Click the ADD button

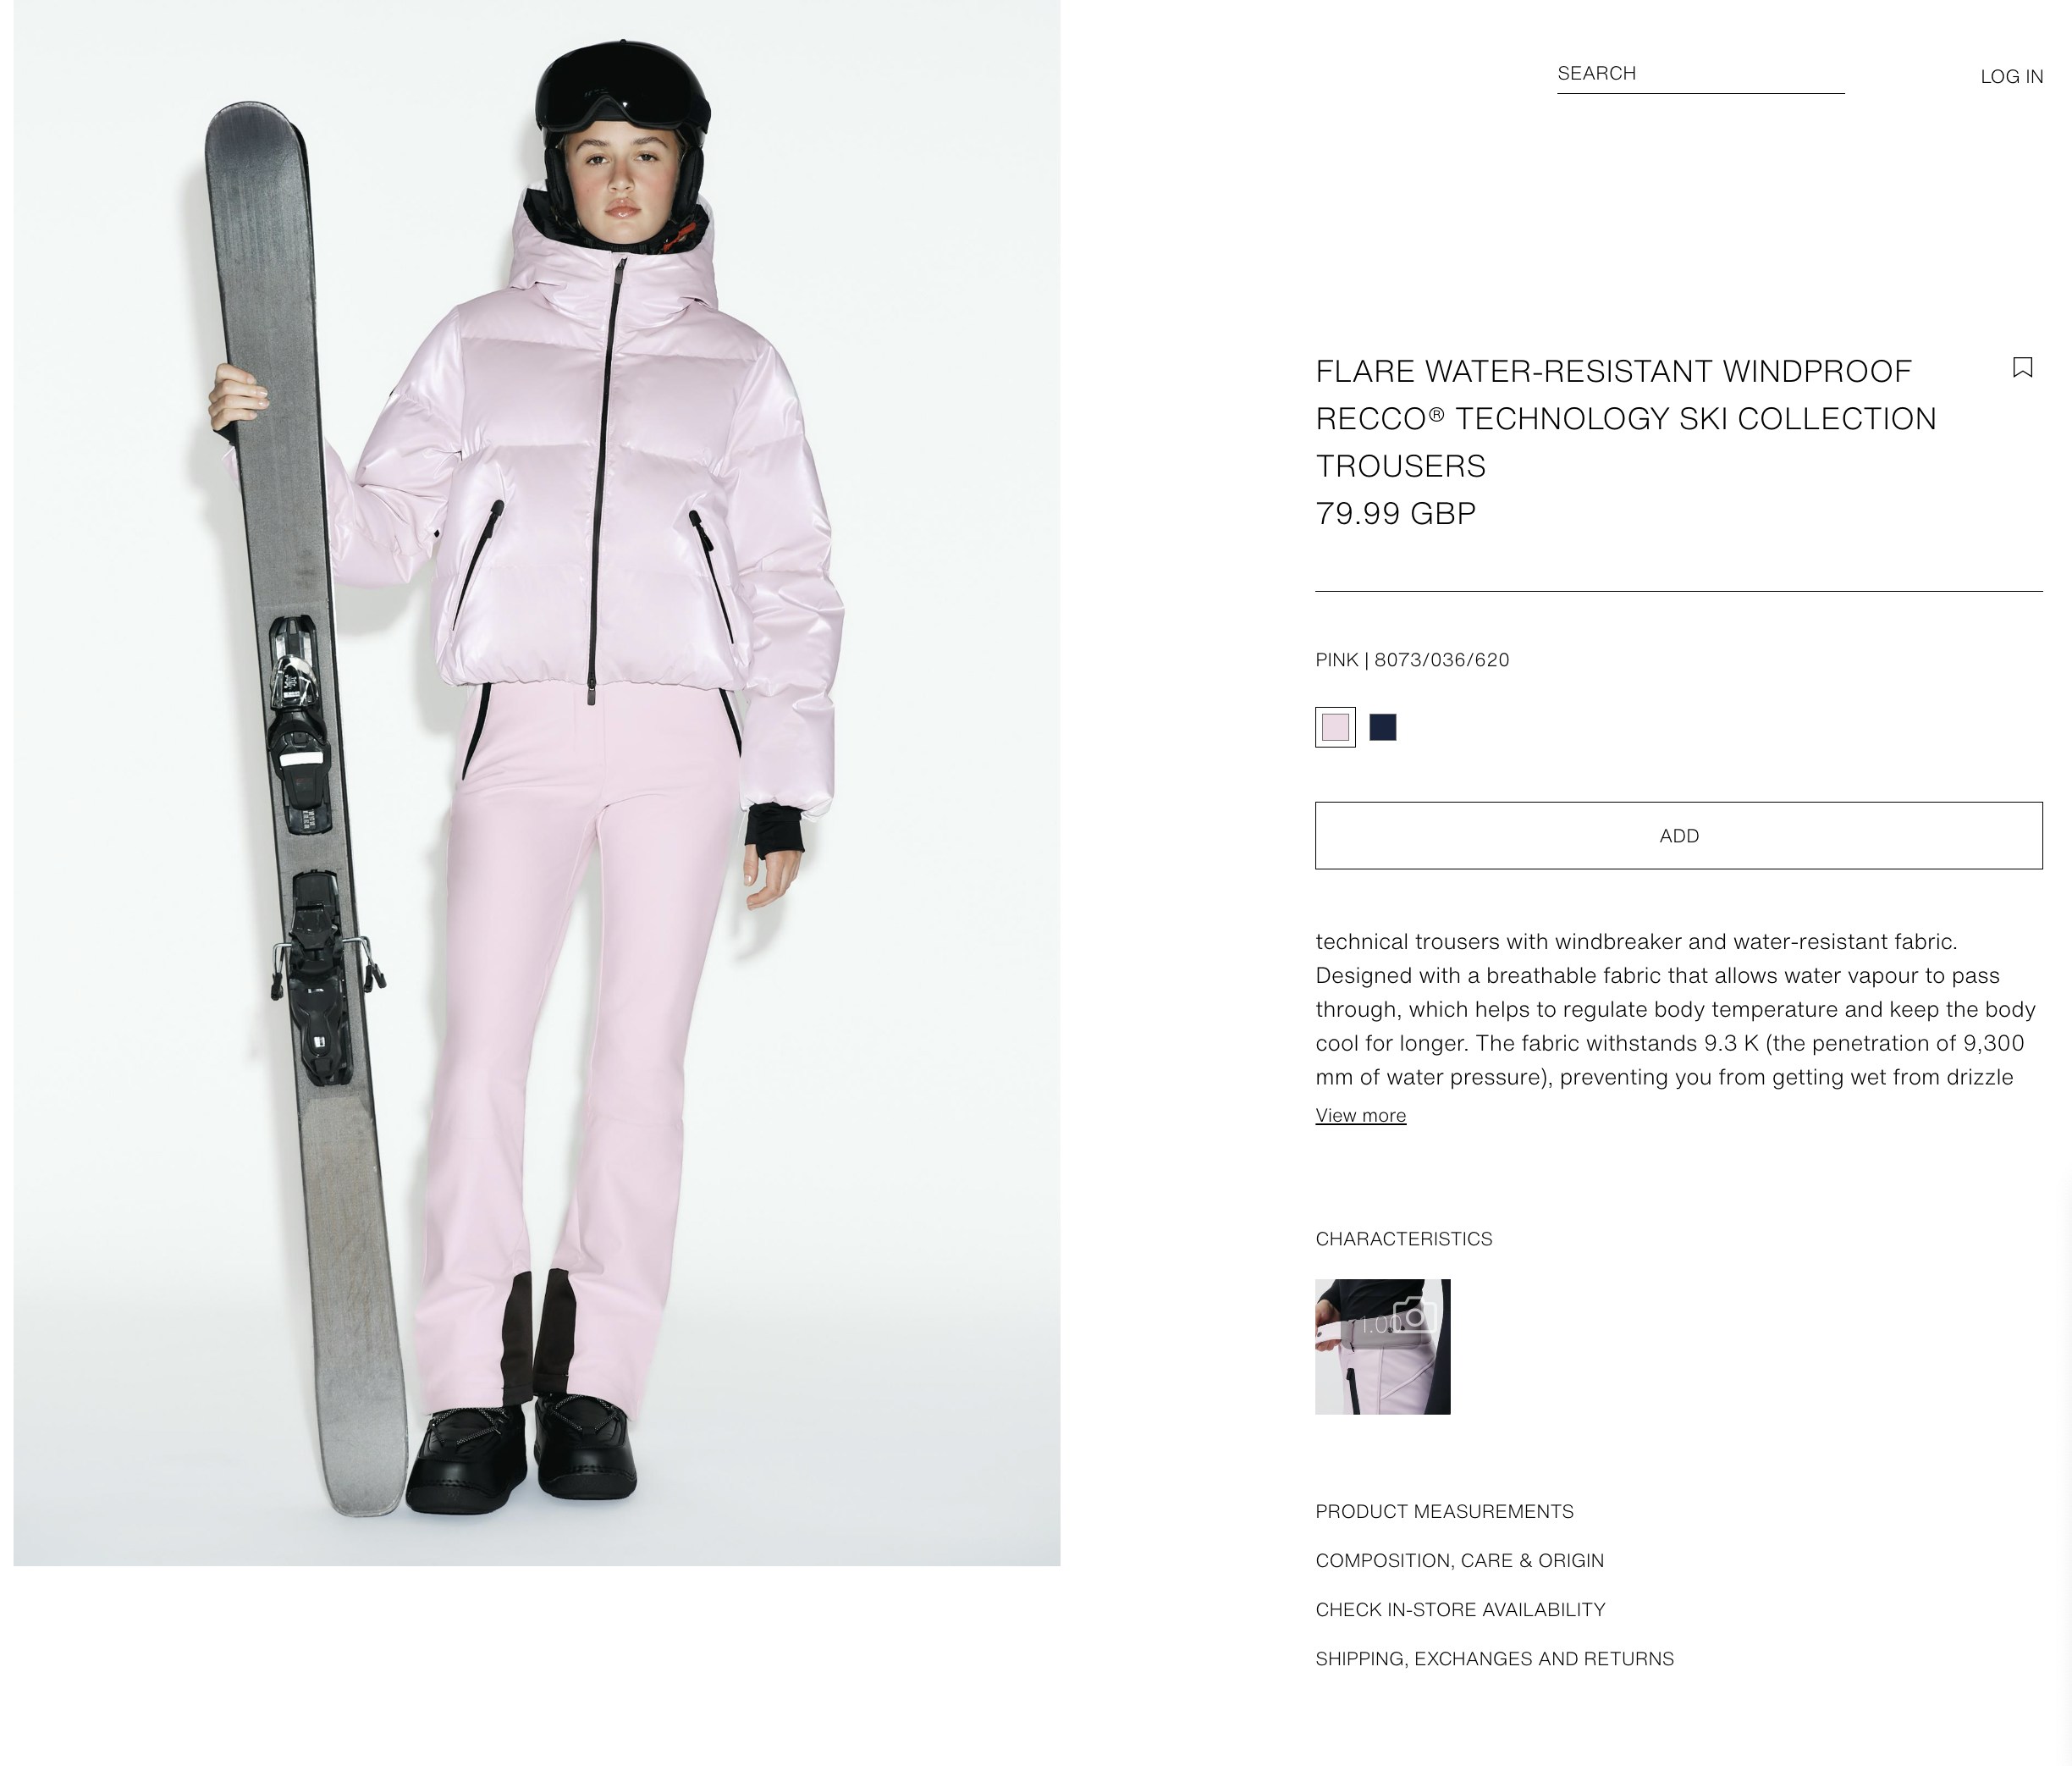(x=1678, y=835)
